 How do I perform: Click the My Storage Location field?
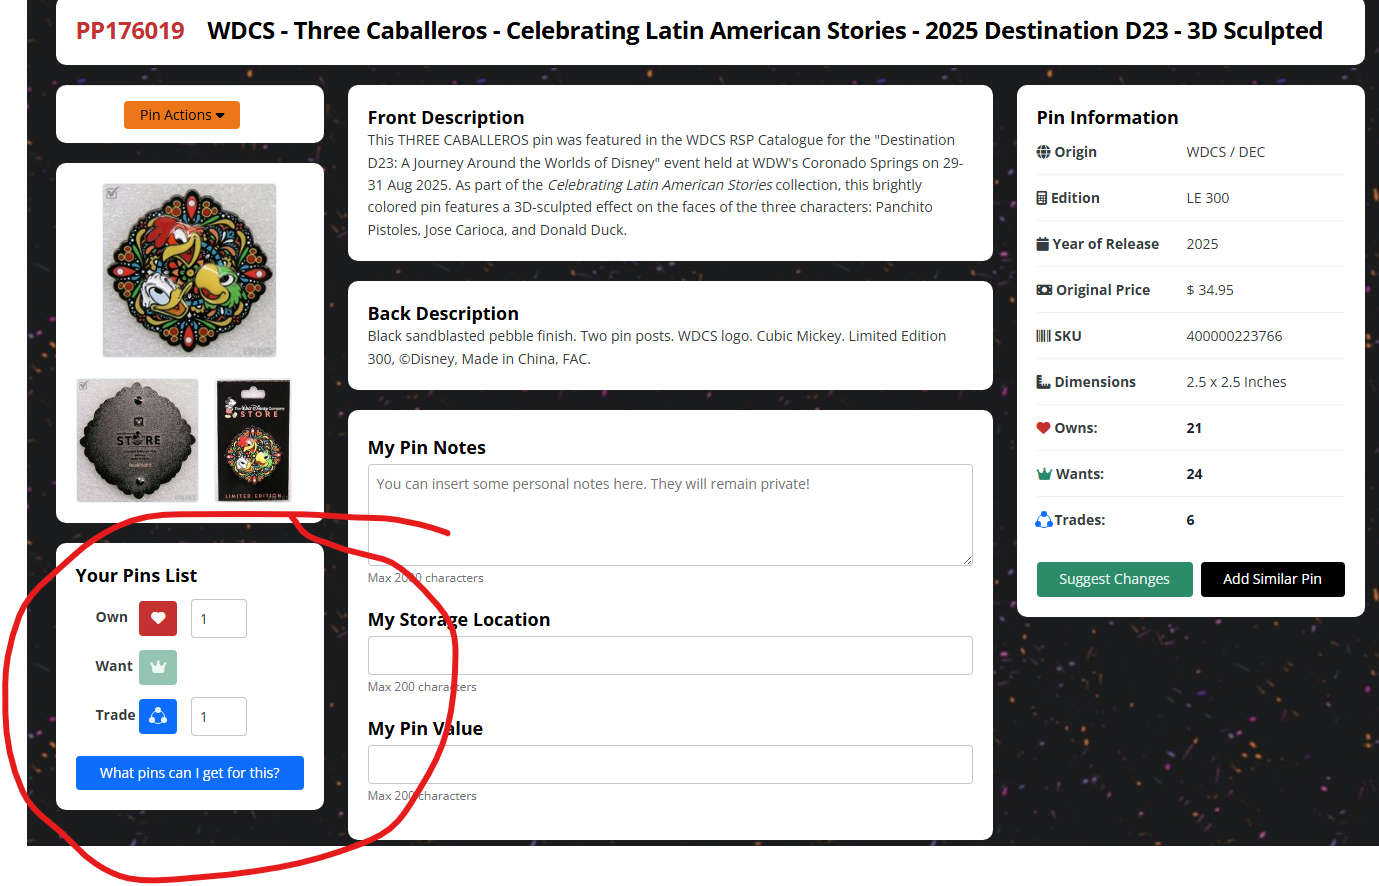(x=670, y=655)
